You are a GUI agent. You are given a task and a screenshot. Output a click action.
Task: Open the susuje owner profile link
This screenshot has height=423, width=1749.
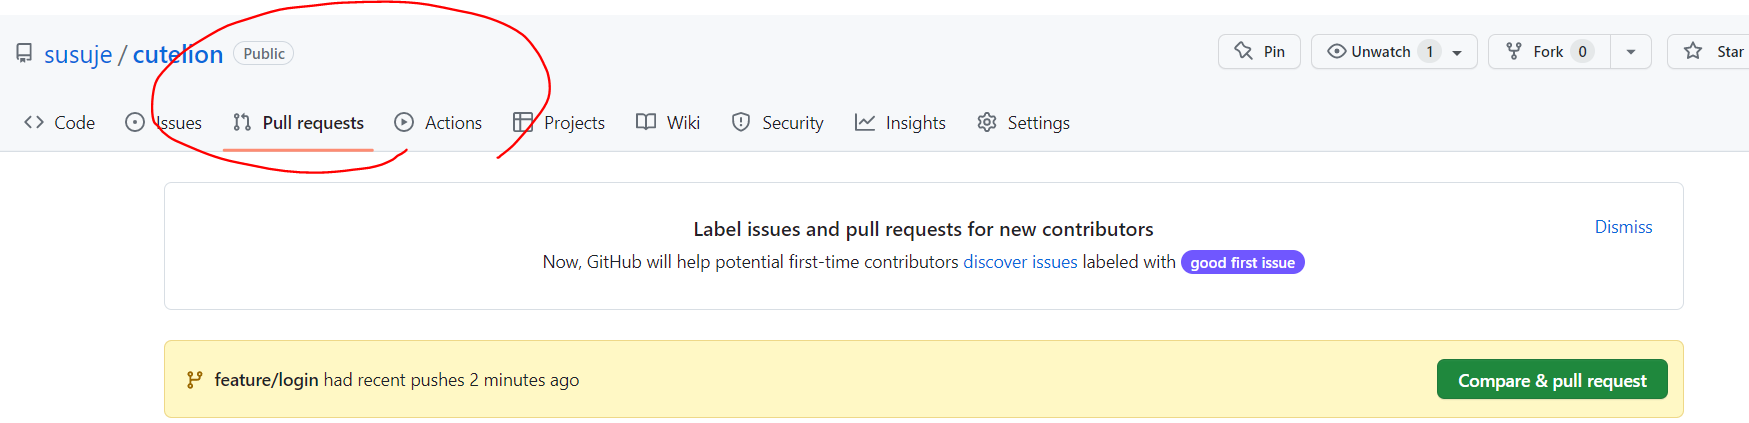pyautogui.click(x=78, y=55)
